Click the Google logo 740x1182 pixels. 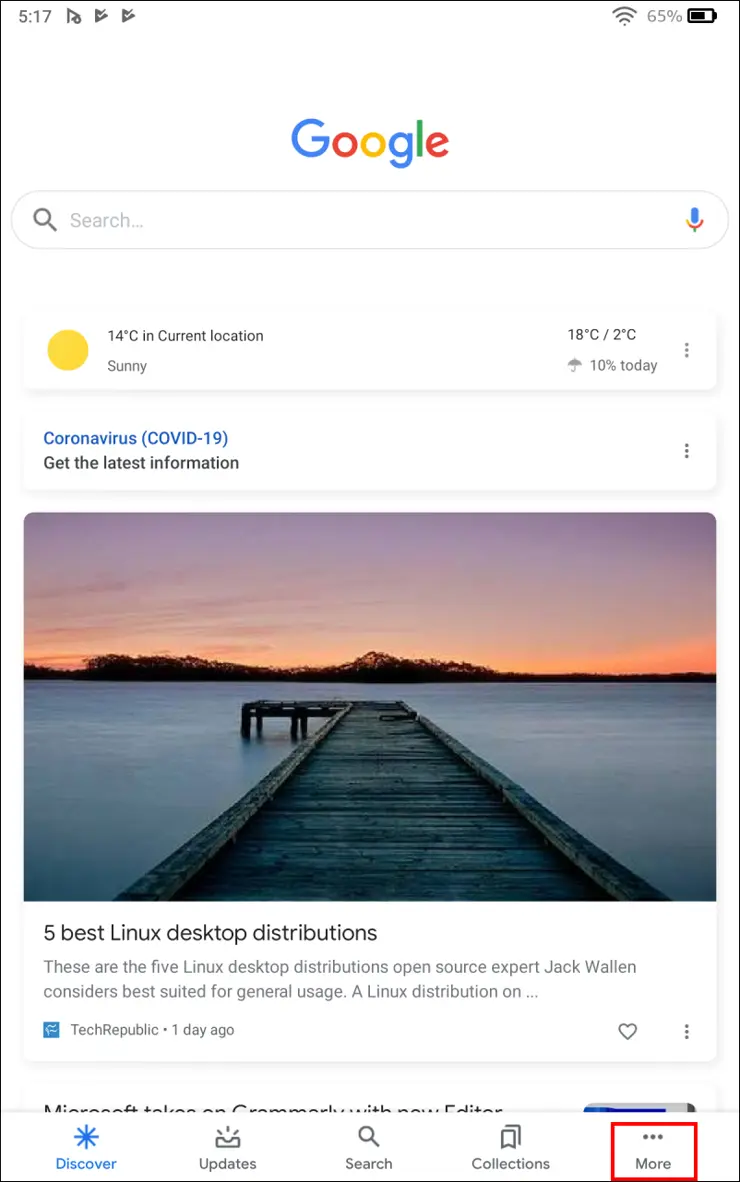[x=370, y=142]
